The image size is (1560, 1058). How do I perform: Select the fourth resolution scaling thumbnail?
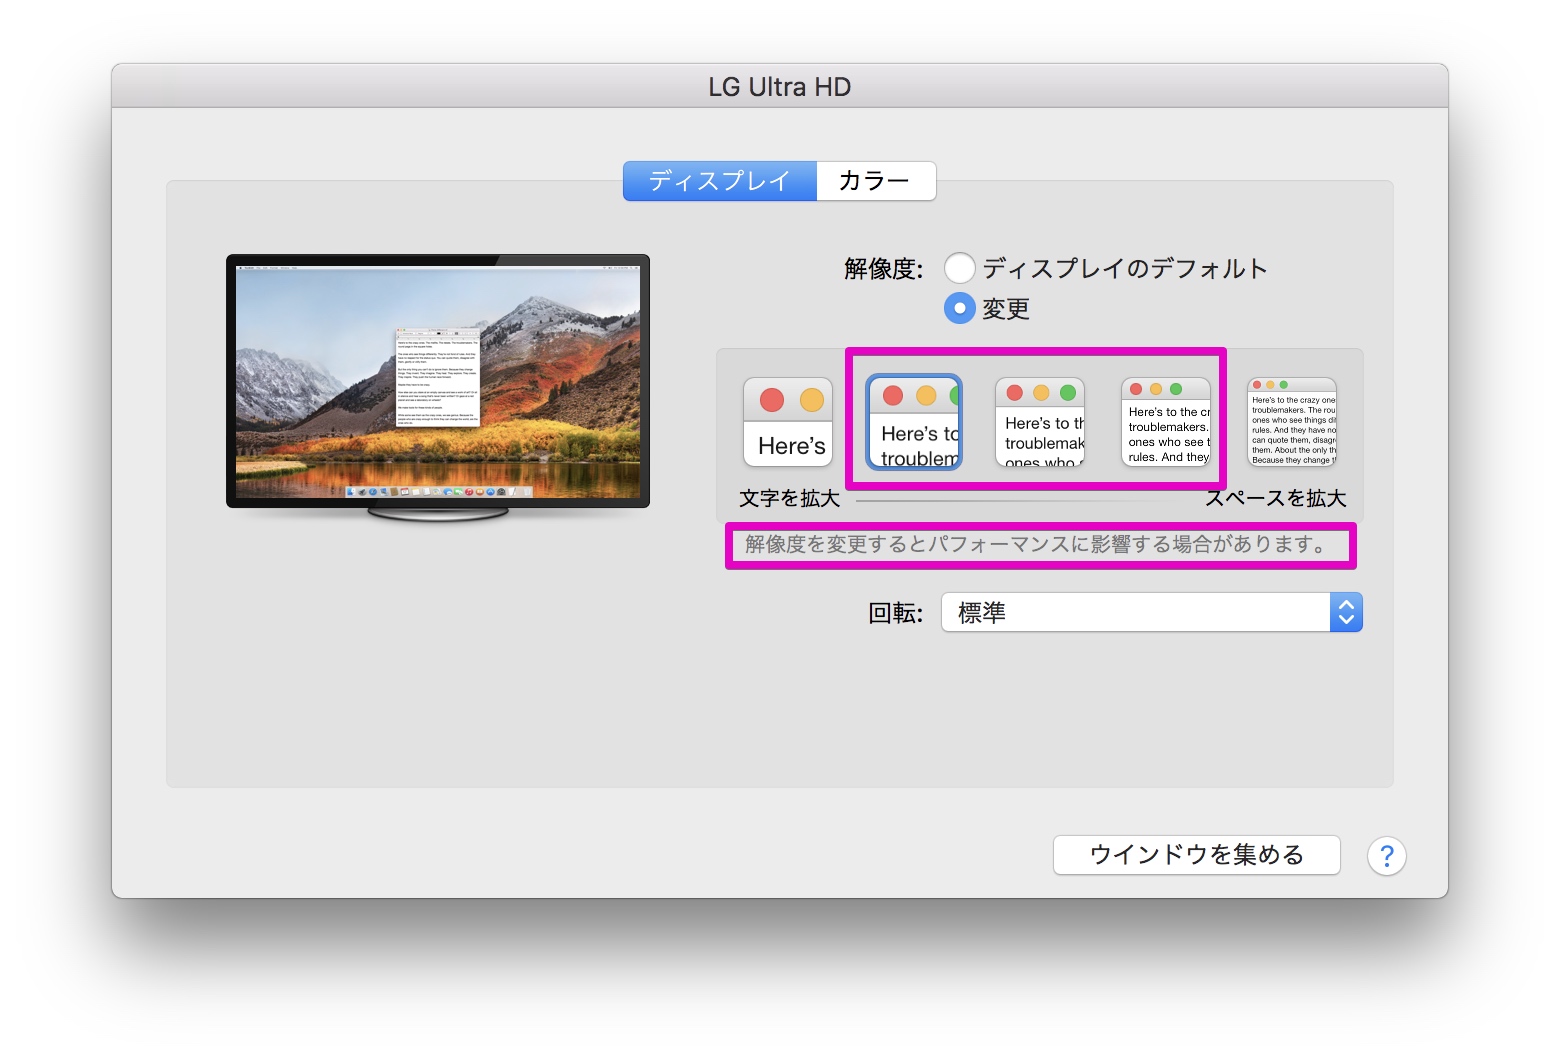pos(1166,422)
